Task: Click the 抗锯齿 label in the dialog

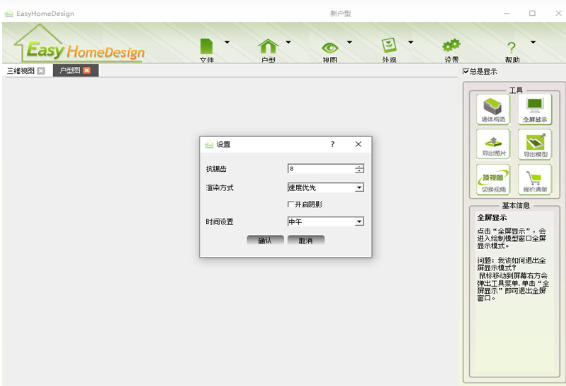Action: [x=216, y=169]
